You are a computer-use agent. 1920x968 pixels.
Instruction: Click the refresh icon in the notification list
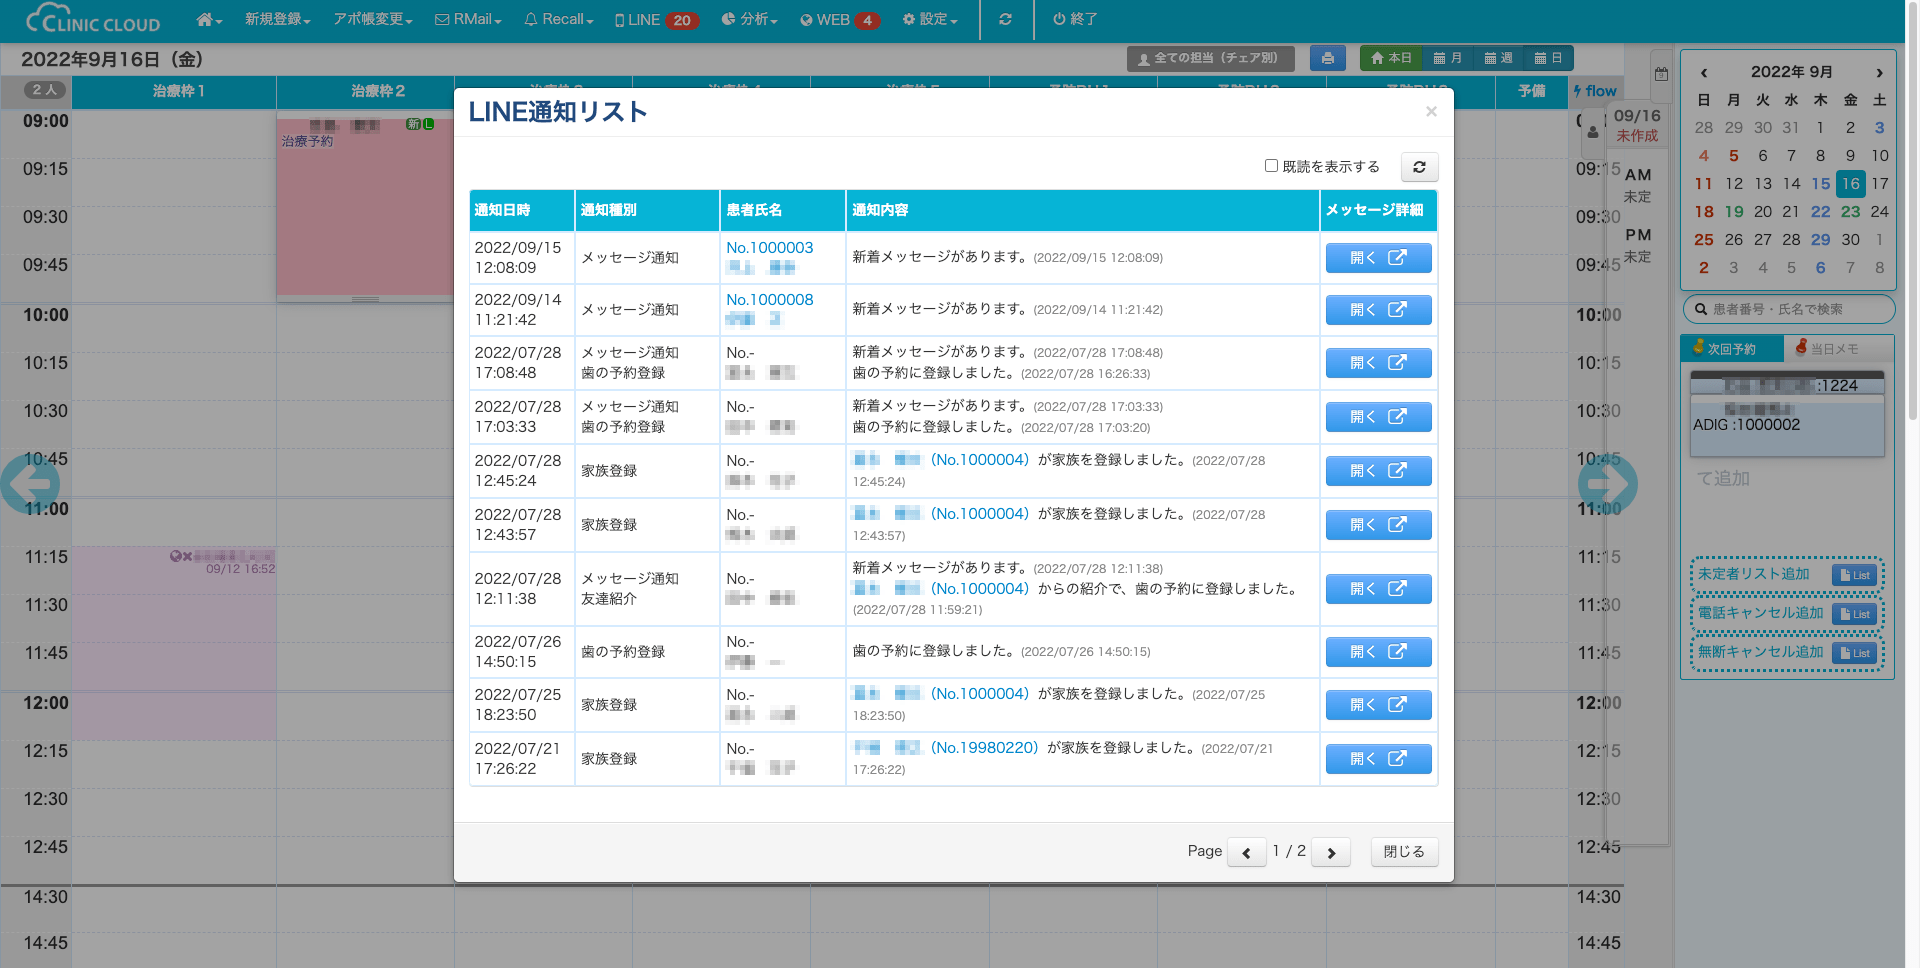(1419, 167)
